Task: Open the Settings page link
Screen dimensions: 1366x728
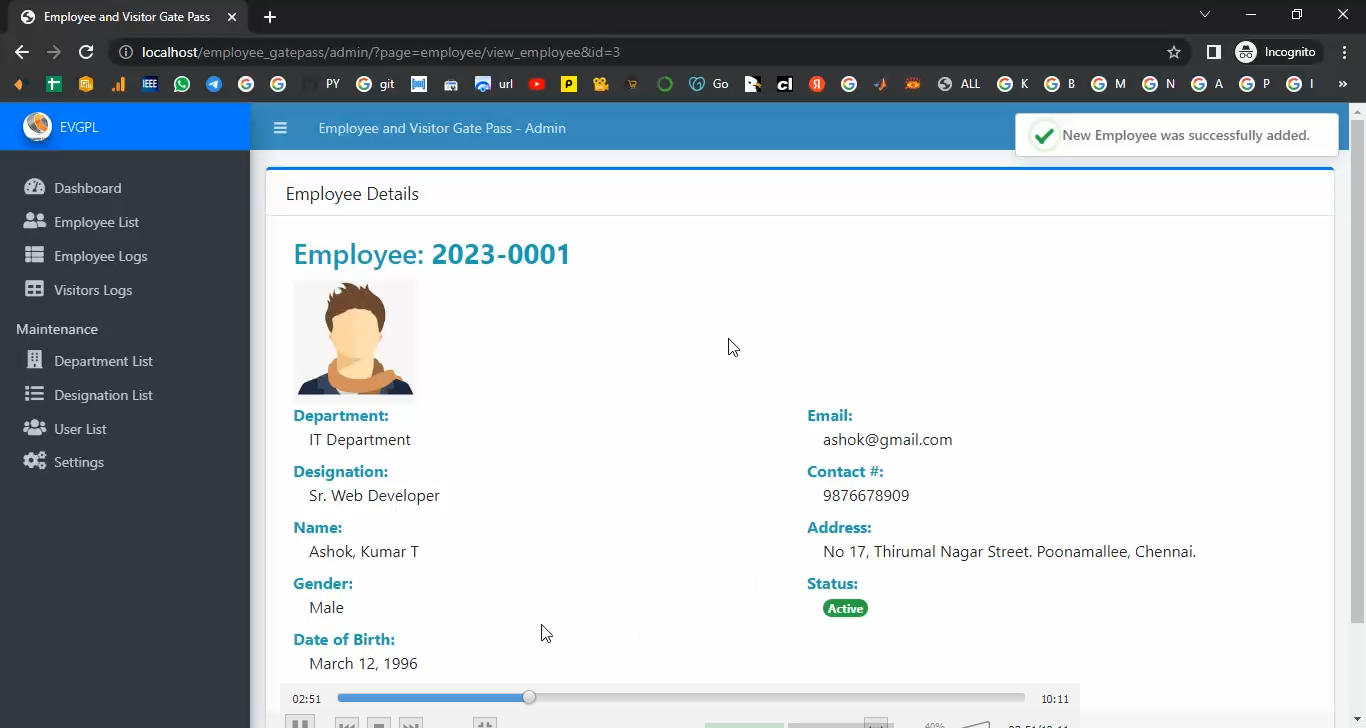Action: click(79, 462)
